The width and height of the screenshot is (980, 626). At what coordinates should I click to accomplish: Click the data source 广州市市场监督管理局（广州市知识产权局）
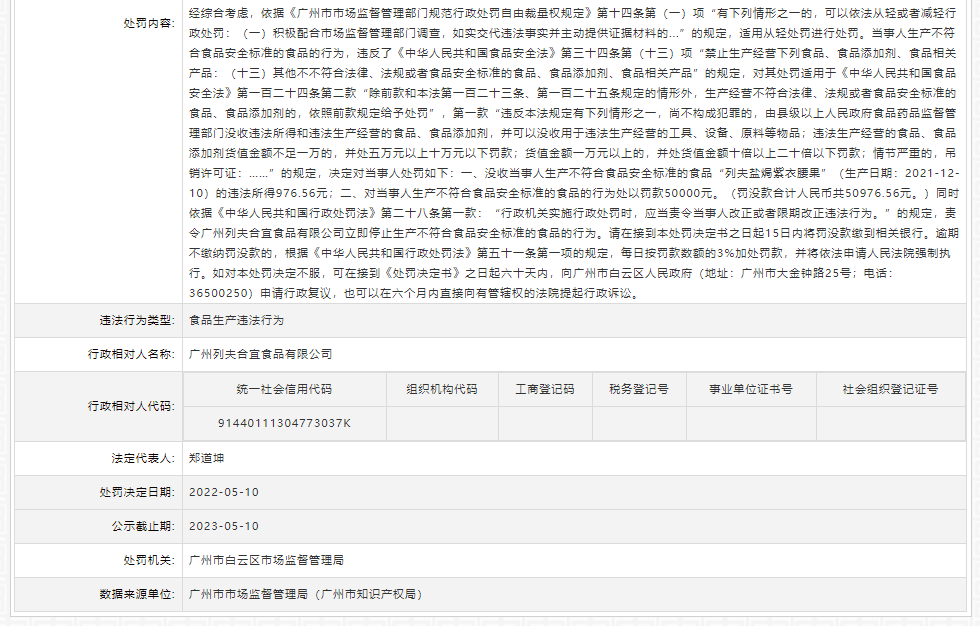304,594
